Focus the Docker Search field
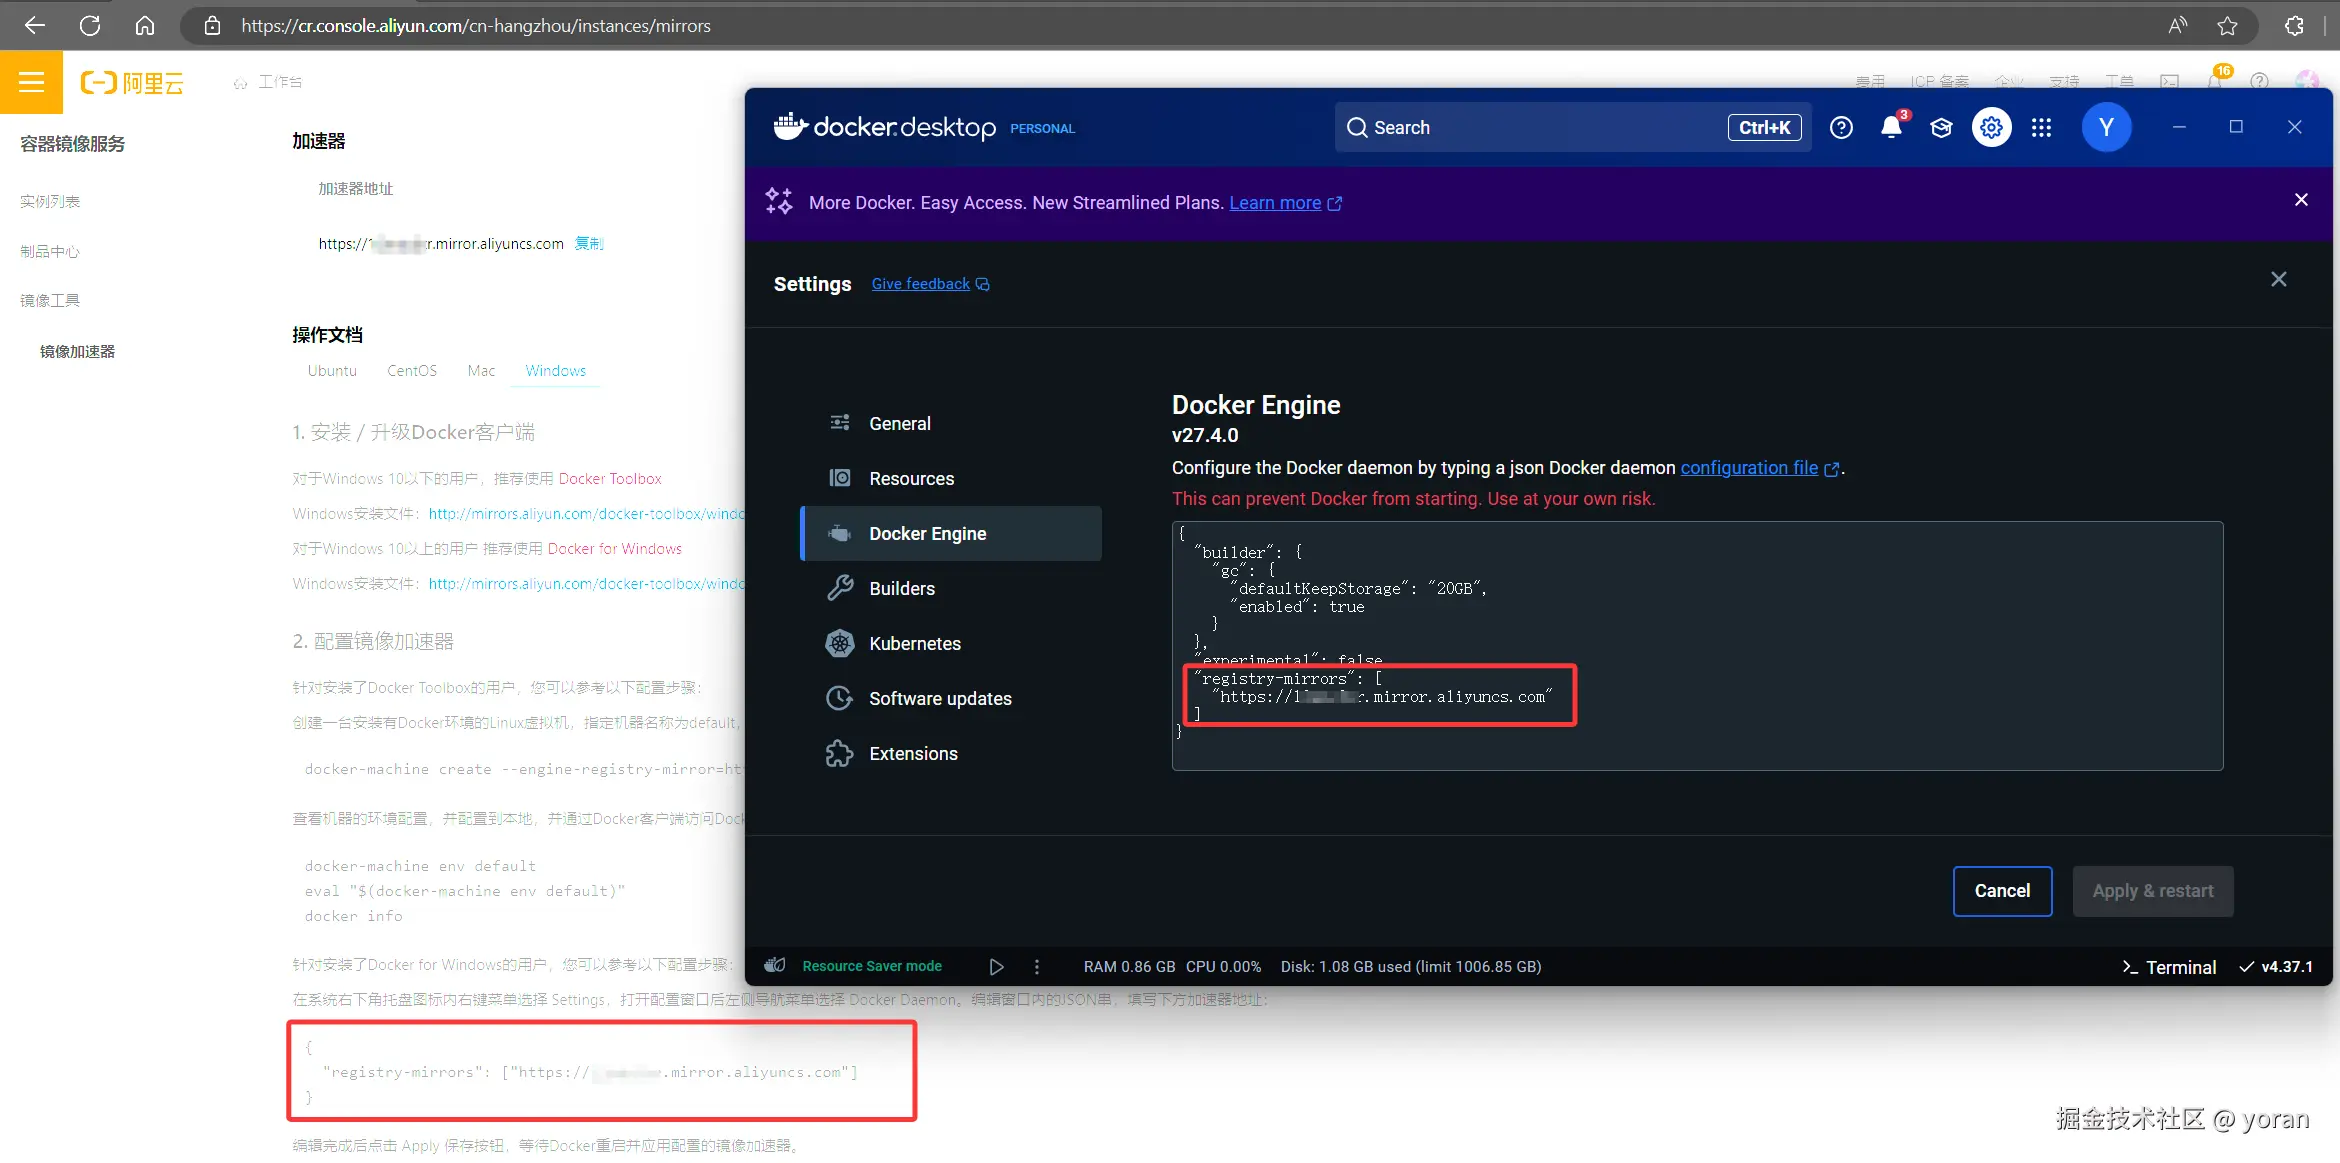The height and width of the screenshot is (1163, 2340). pos(1573,128)
